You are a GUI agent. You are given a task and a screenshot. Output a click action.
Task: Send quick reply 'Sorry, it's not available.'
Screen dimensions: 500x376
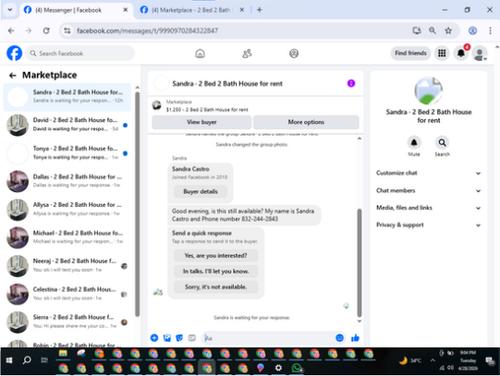[216, 287]
